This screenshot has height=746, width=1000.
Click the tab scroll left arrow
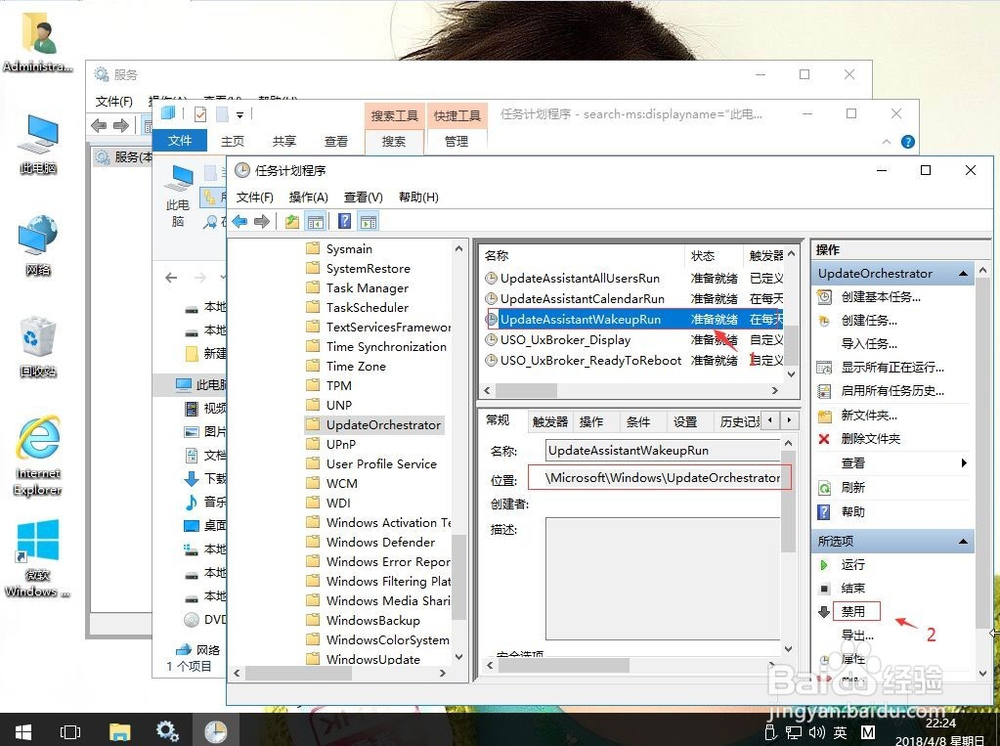[x=771, y=420]
